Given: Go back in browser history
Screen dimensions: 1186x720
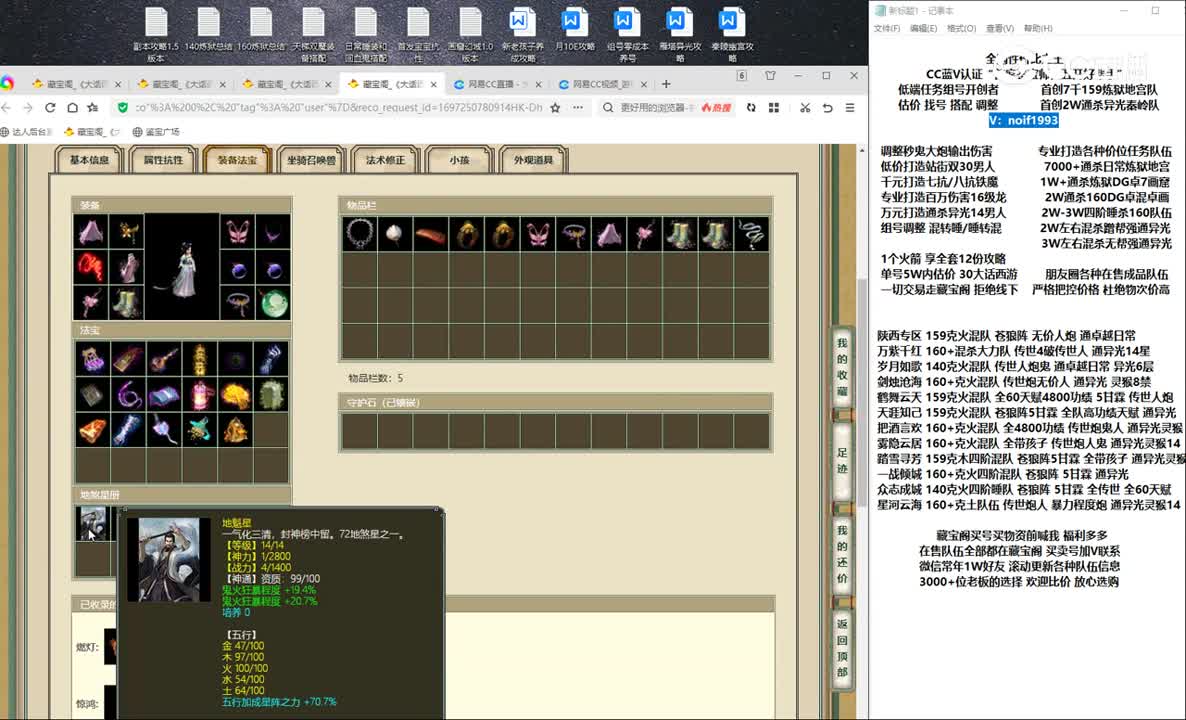Looking at the screenshot, I should 6,107.
